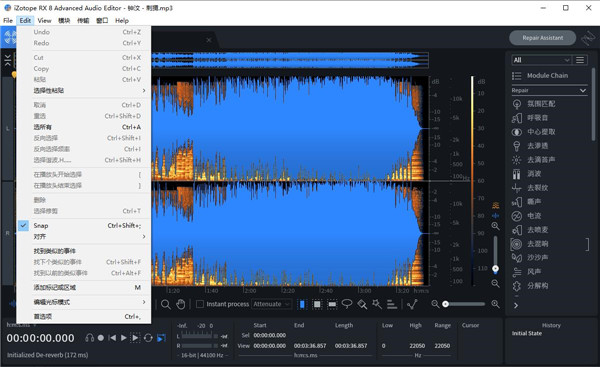Image resolution: width=600 pixels, height=367 pixels.
Task: Start playback with the Play button
Action: tap(124, 338)
